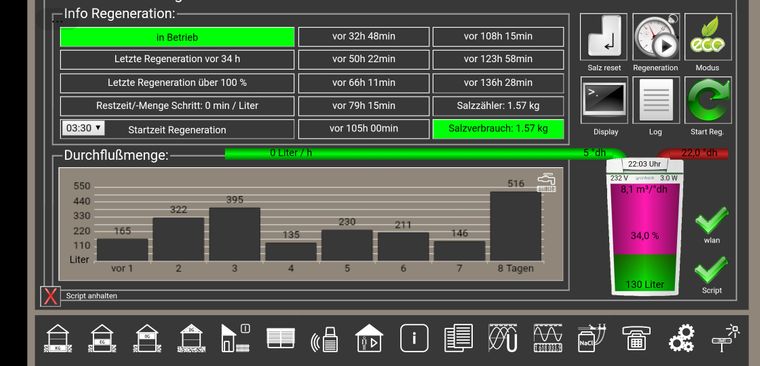Click 'vor 32h 48min' entry

pyautogui.click(x=364, y=36)
